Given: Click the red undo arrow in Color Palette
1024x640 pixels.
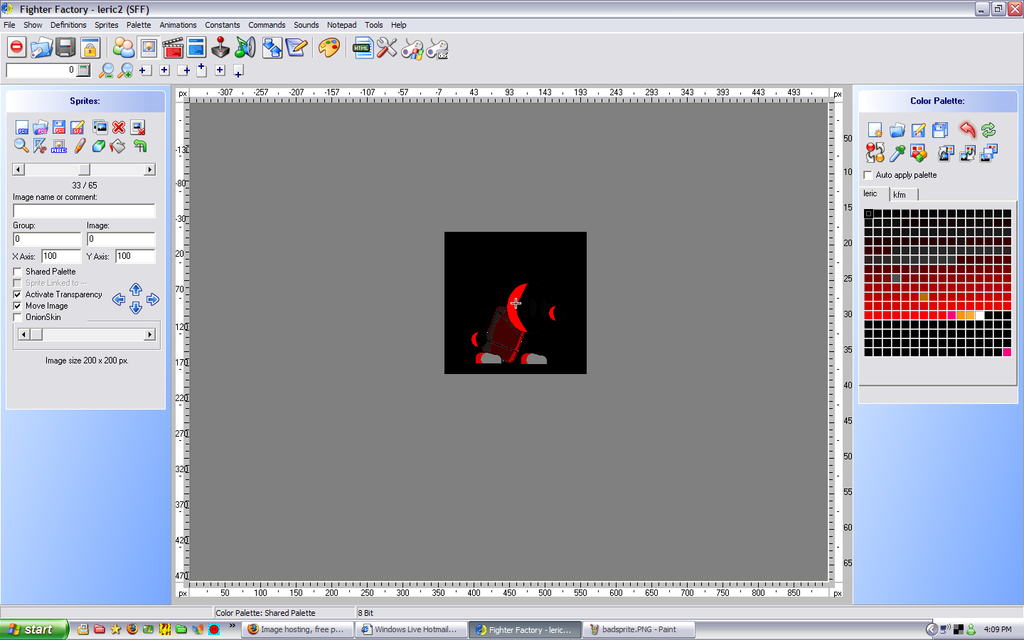Looking at the screenshot, I should [966, 130].
